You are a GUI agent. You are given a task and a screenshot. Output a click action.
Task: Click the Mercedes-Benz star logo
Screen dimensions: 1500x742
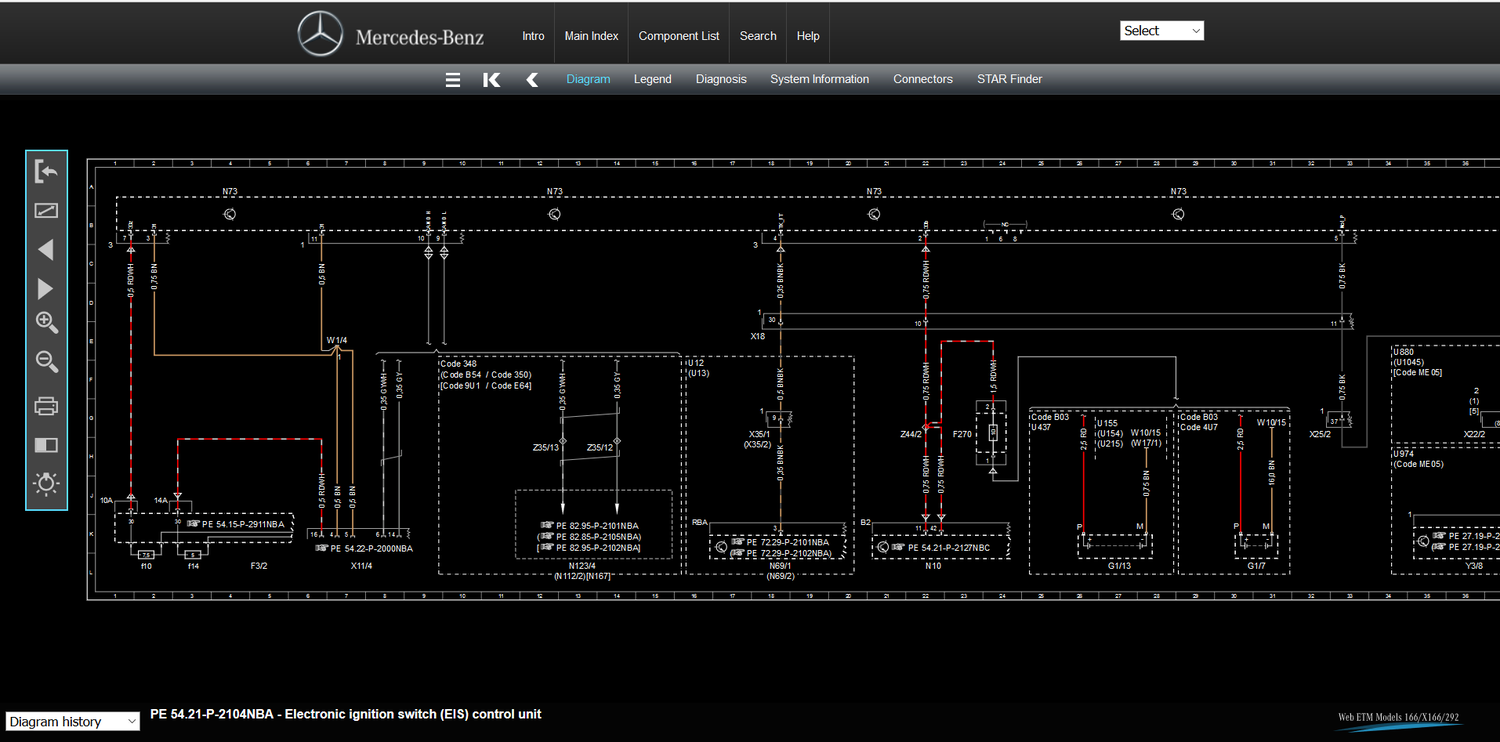click(x=320, y=35)
